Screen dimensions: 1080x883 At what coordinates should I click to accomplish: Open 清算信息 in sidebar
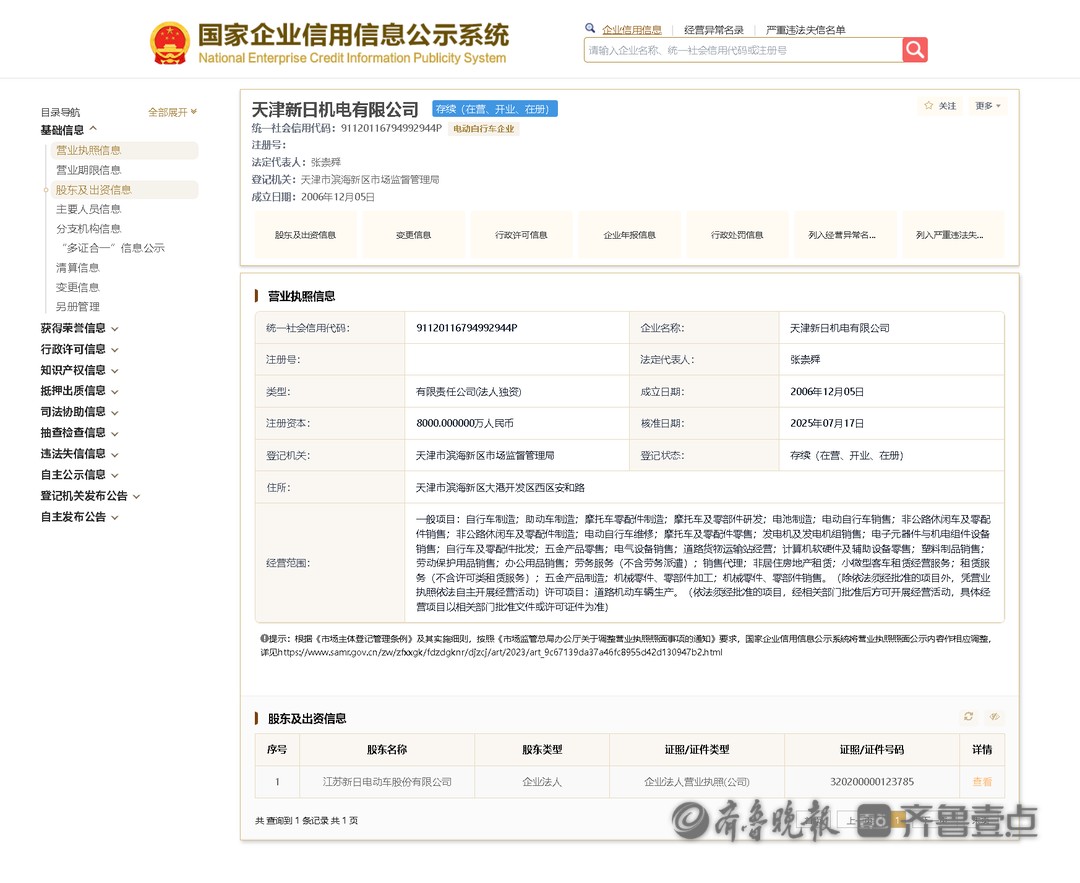77,267
